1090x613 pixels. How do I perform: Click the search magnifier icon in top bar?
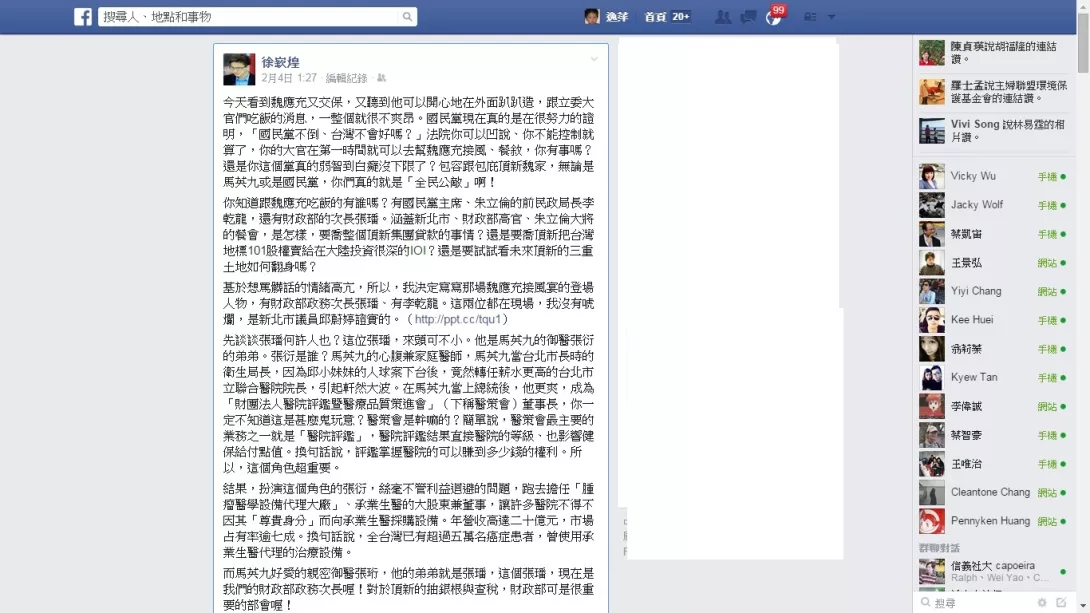[x=407, y=17]
